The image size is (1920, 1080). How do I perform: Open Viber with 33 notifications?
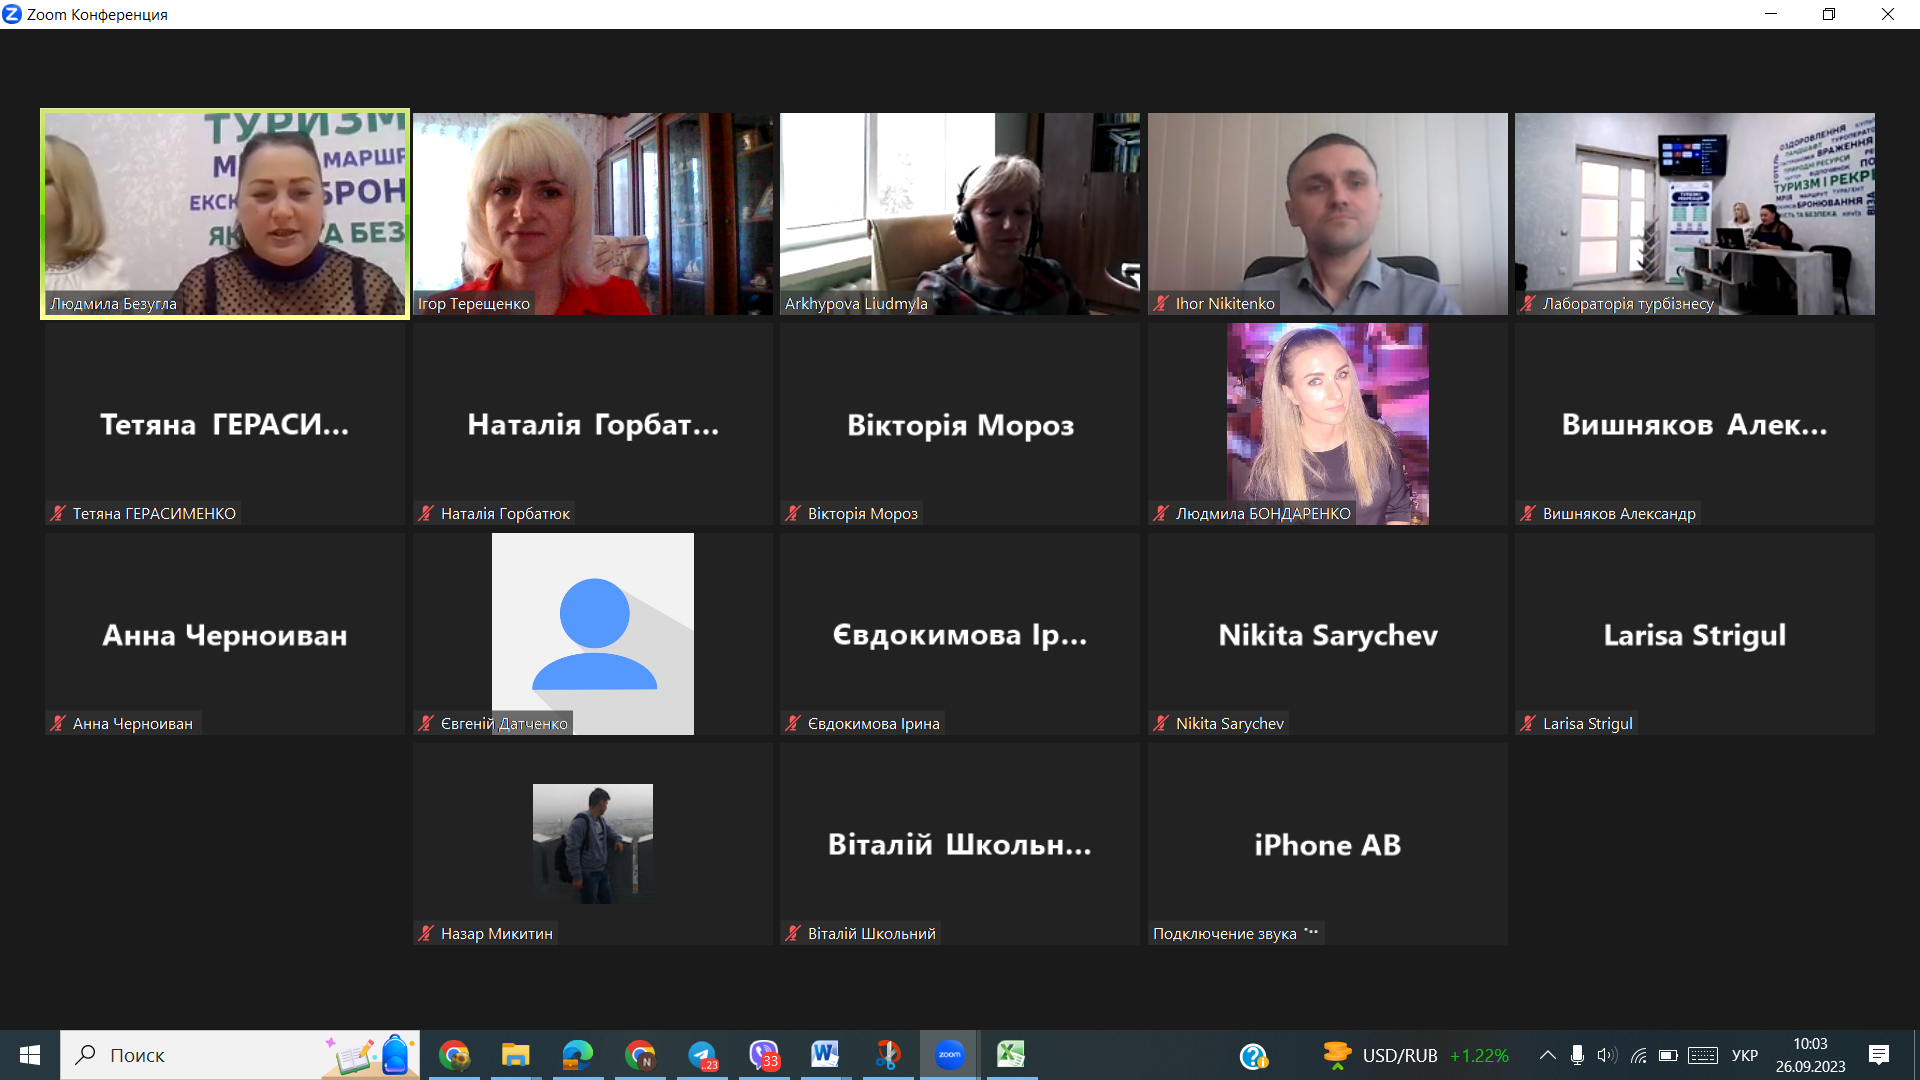764,1055
